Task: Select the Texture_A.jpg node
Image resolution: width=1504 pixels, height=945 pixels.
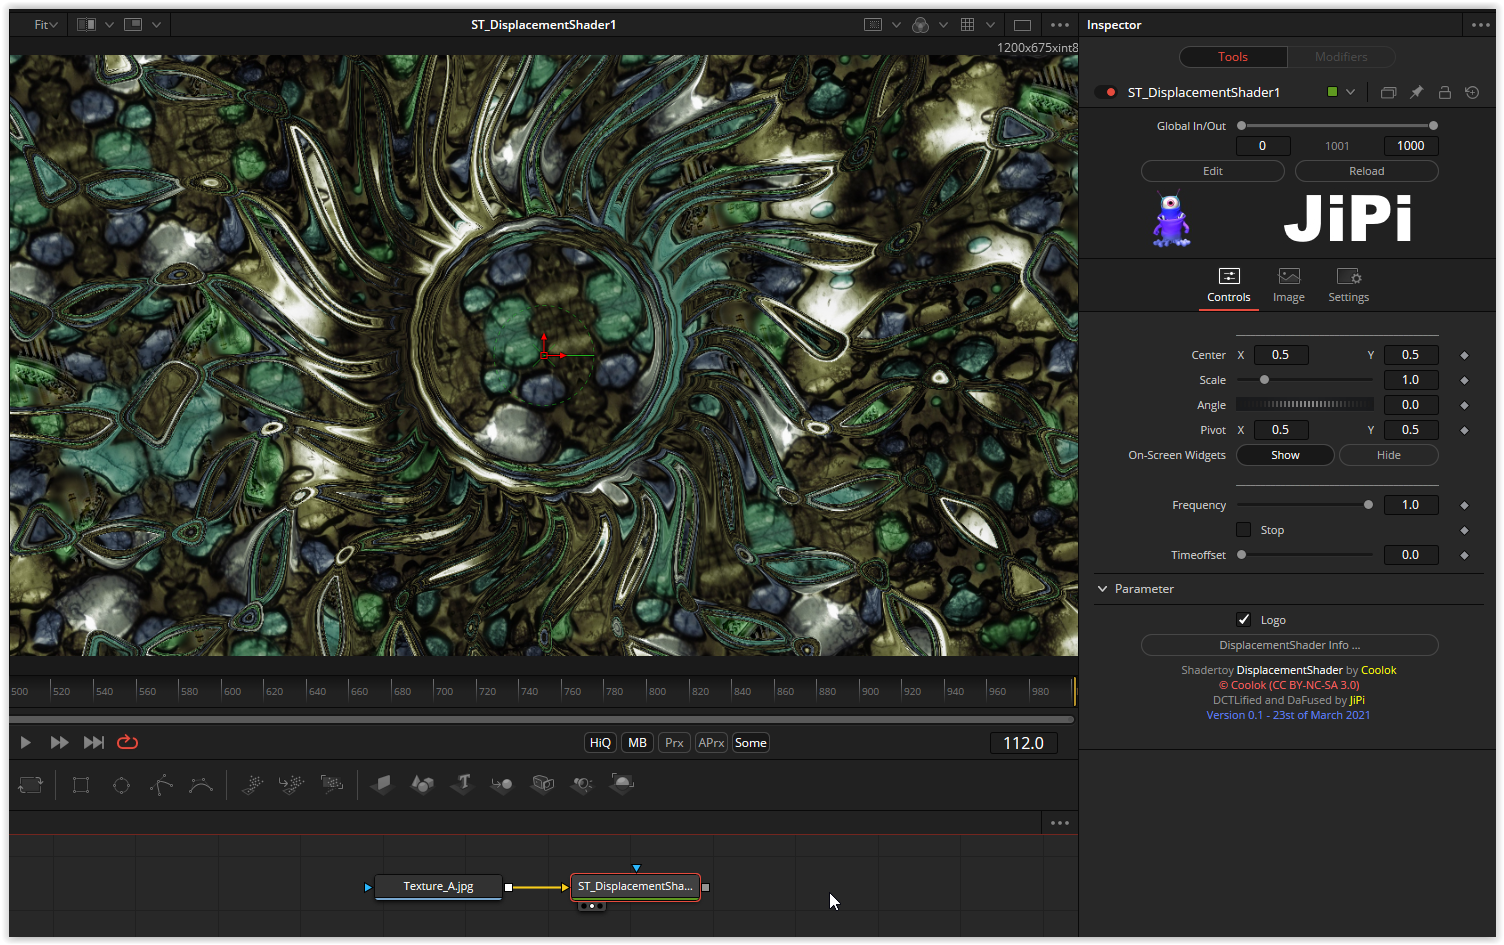Action: pyautogui.click(x=438, y=887)
